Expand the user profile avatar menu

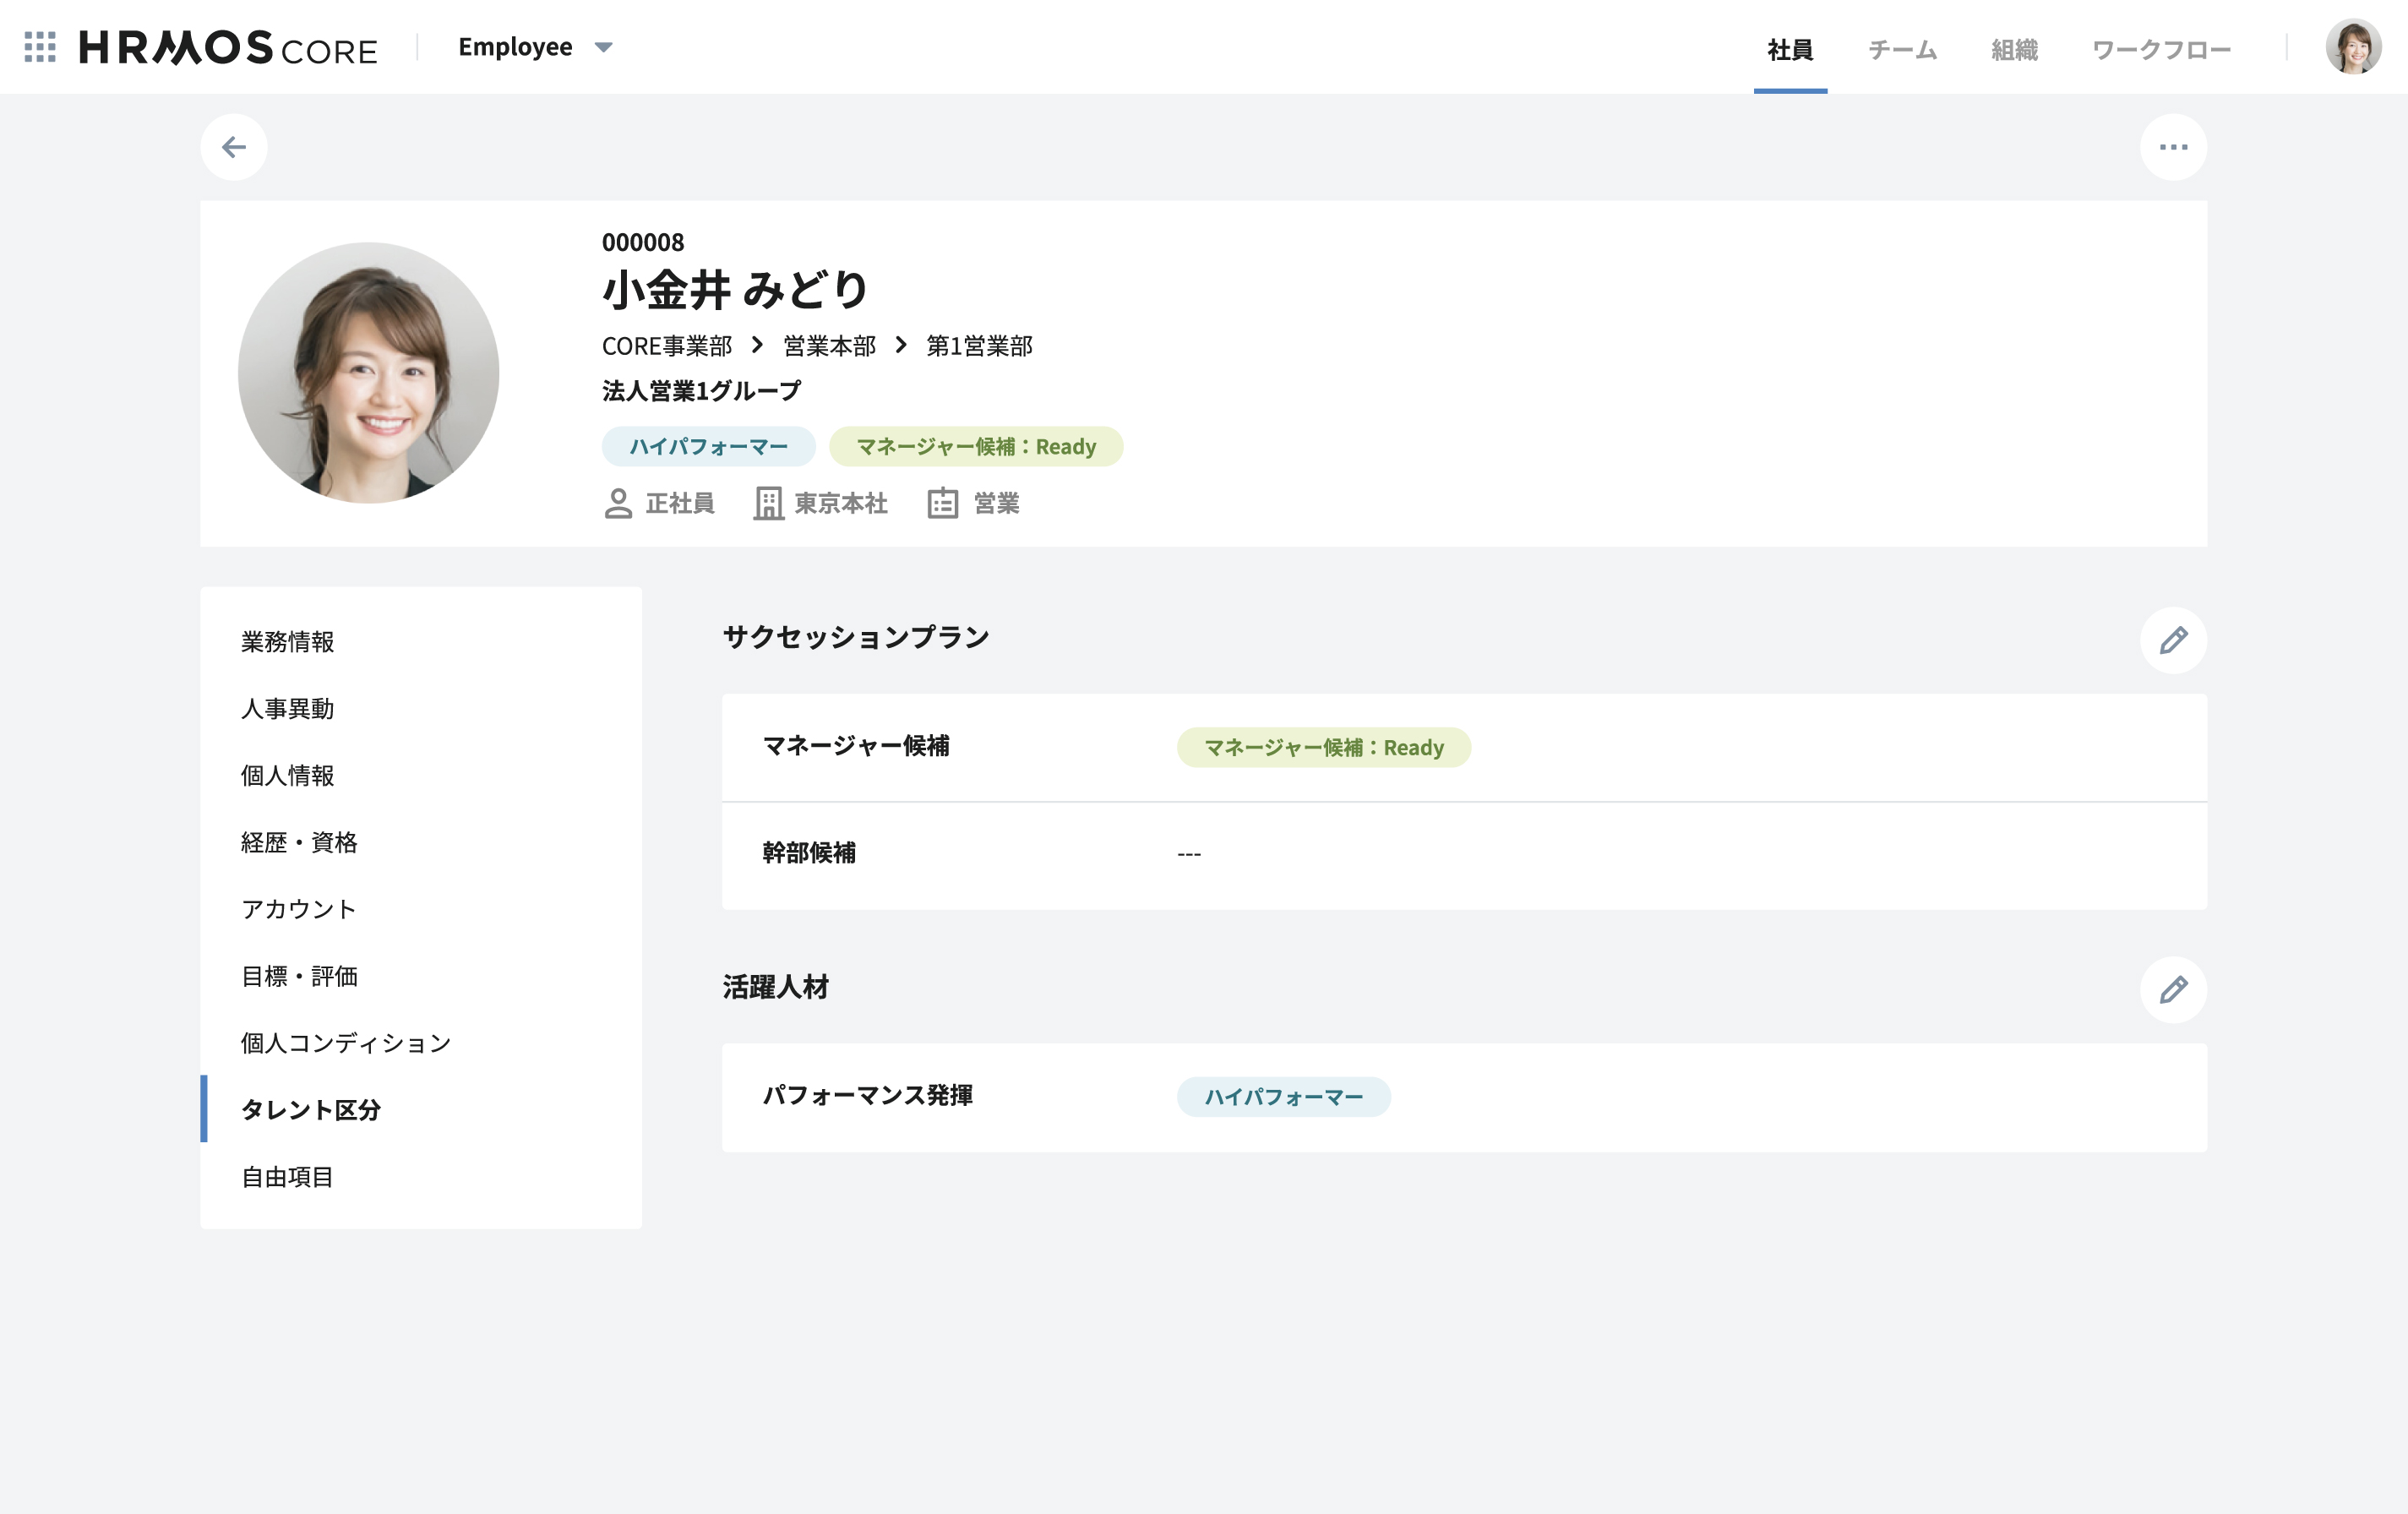pos(2354,47)
